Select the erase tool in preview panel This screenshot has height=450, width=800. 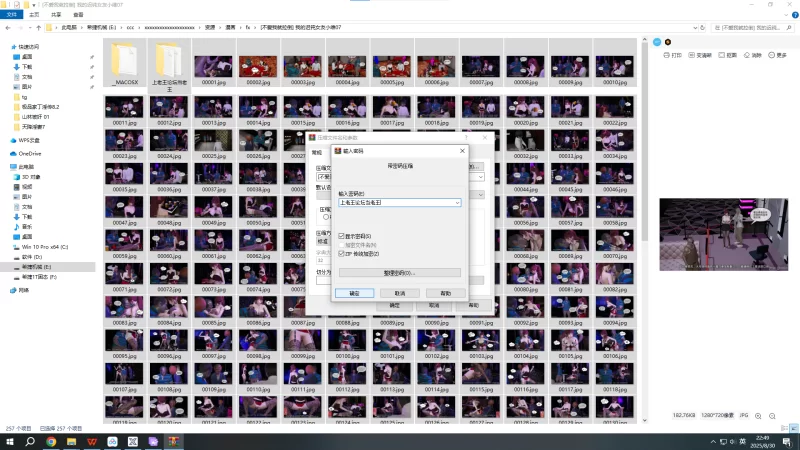(753, 55)
